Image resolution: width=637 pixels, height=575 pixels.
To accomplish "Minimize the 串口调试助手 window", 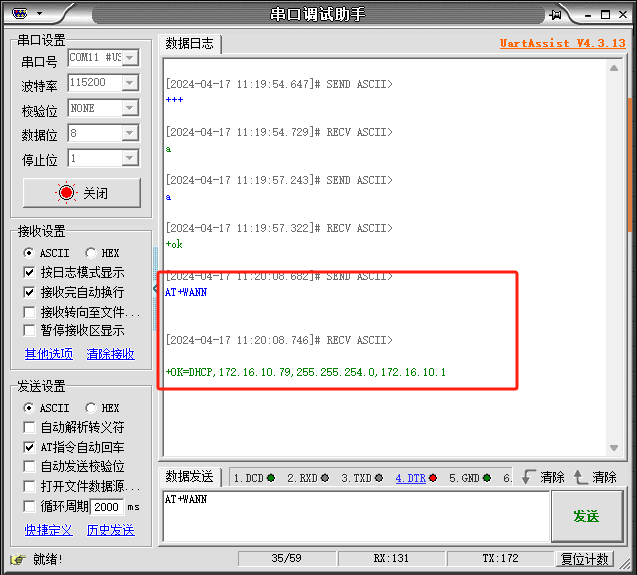I will (588, 15).
